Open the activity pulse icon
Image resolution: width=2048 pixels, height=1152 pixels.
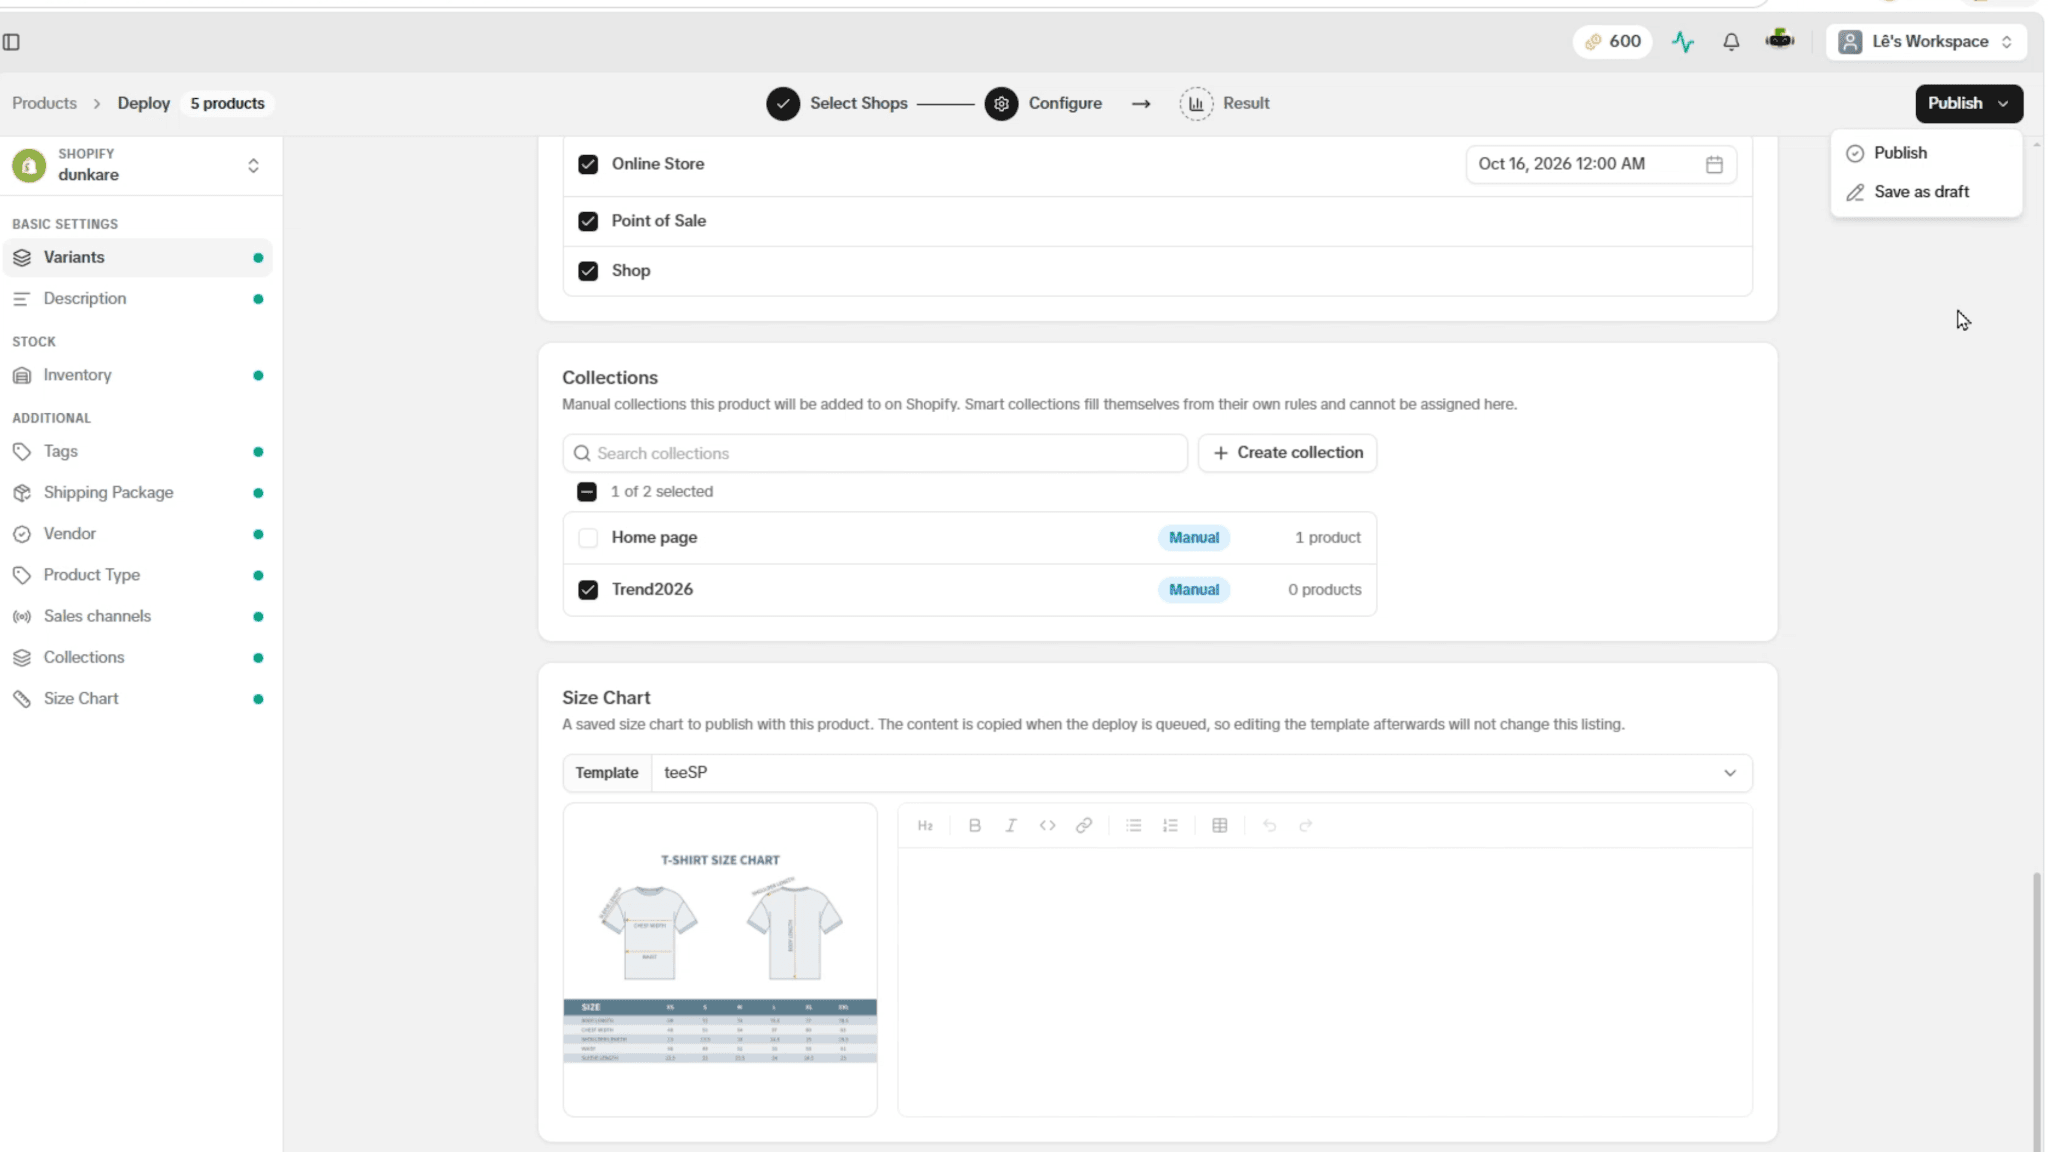tap(1683, 42)
